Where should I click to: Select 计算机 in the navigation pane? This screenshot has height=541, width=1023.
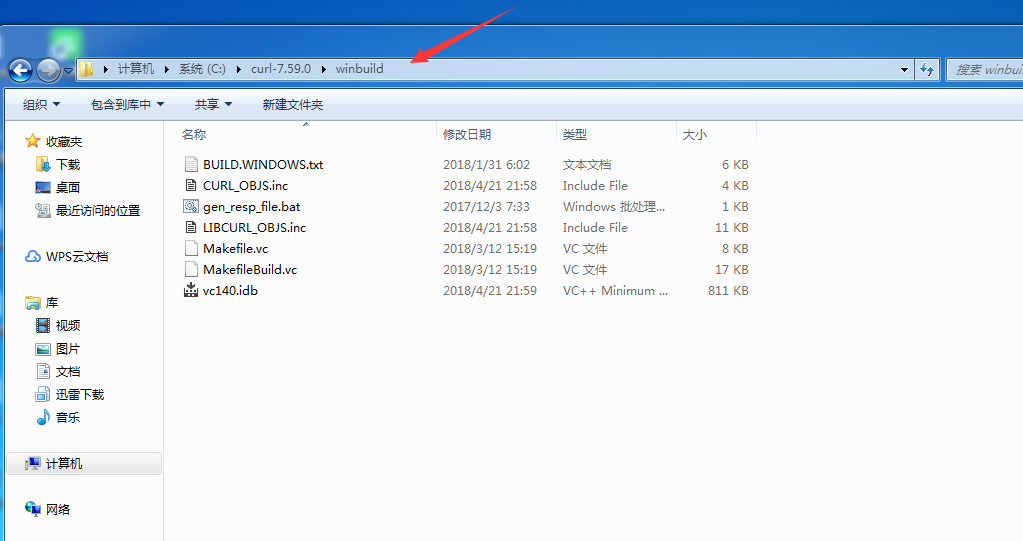(84, 463)
